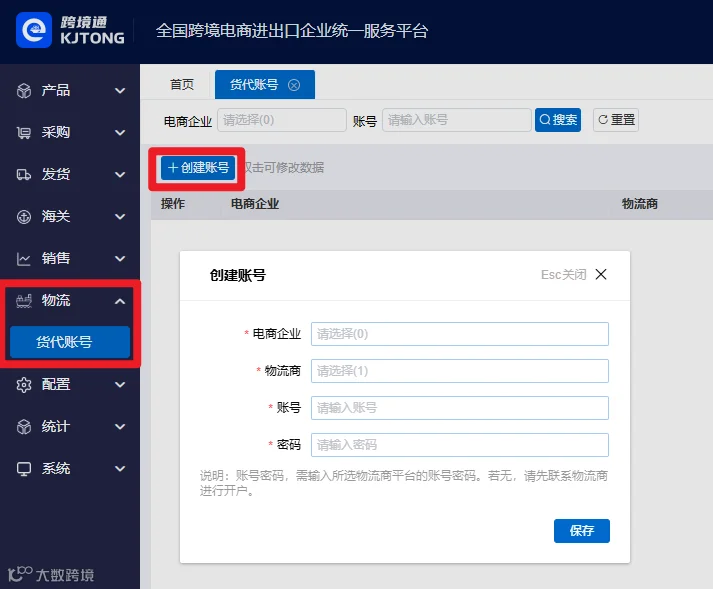This screenshot has width=713, height=589.
Task: Click the 保存 button
Action: [582, 531]
